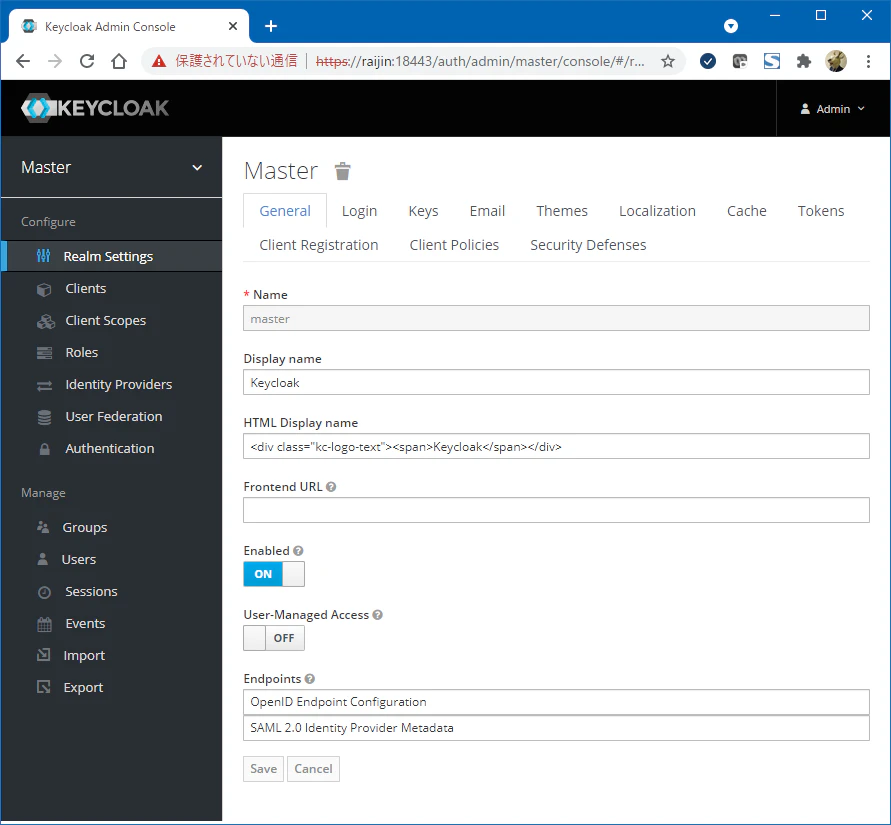
Task: Open the Client Registration tab
Action: pyautogui.click(x=318, y=245)
